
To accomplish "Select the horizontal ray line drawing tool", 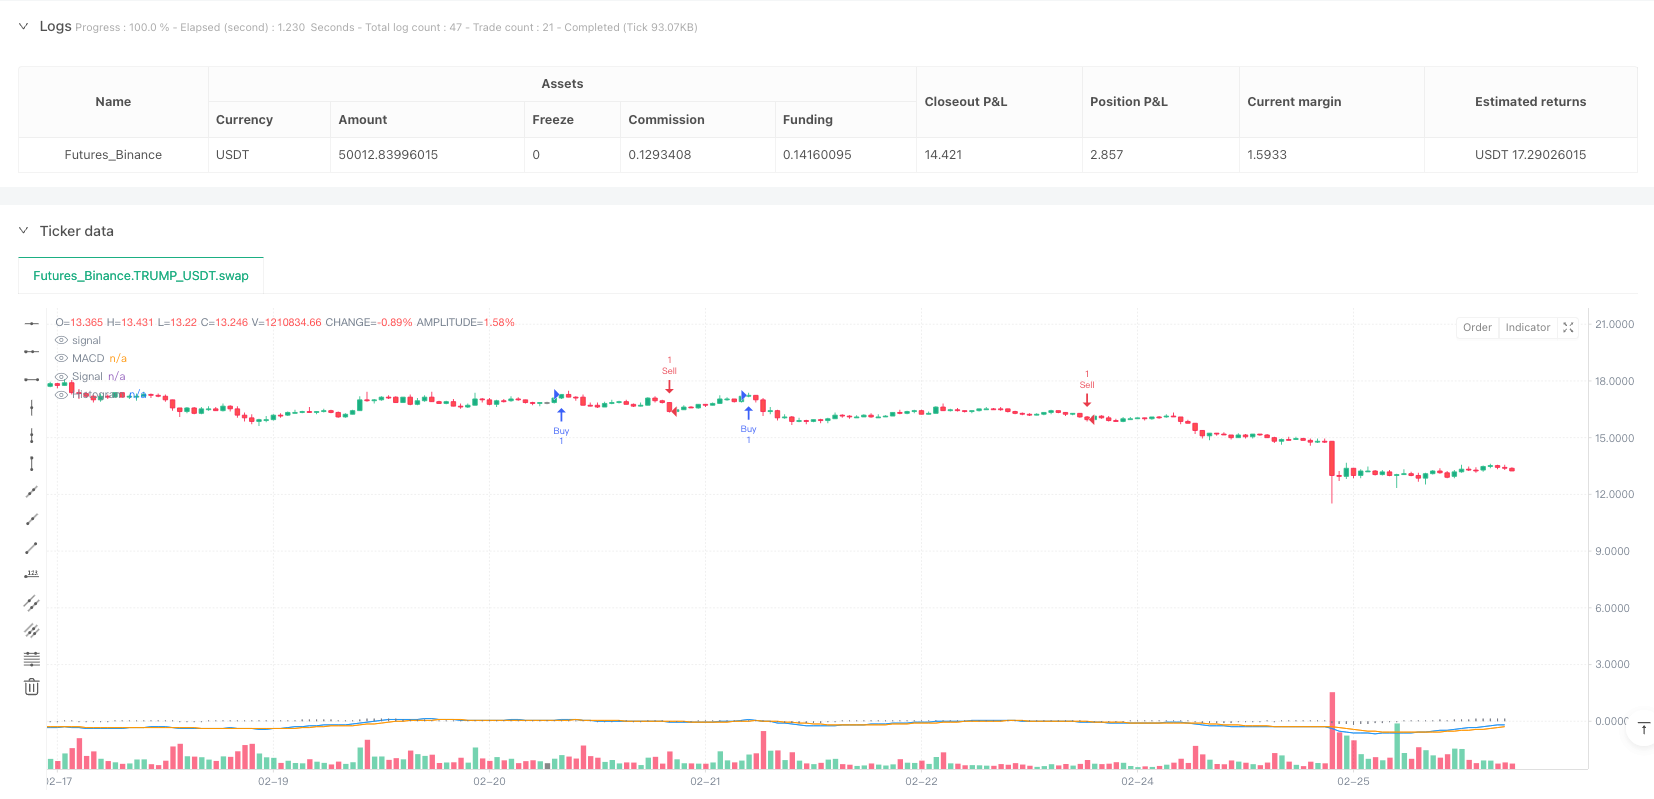I will pyautogui.click(x=32, y=351).
